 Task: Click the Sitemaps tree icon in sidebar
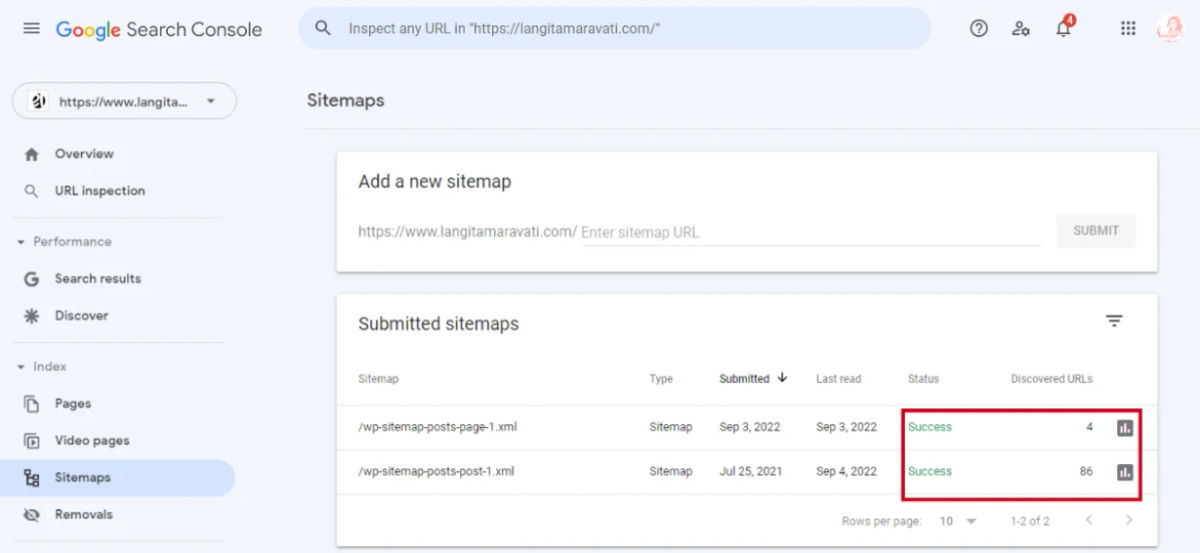pyautogui.click(x=31, y=478)
